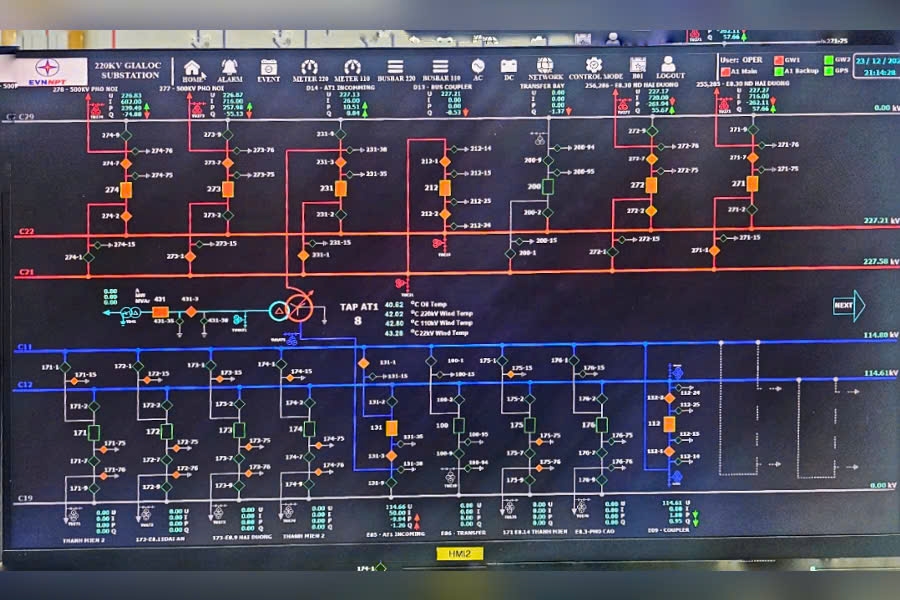Open the ALARM bell icon
Screen dimensions: 900x600
(230, 68)
